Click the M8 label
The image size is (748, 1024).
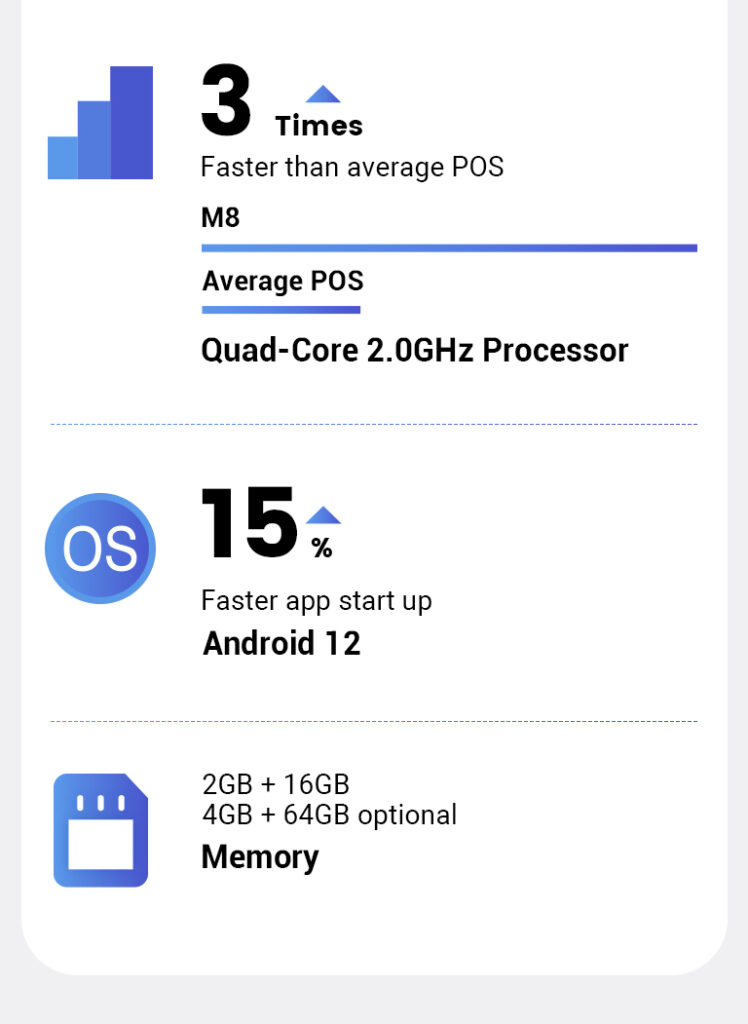coord(220,217)
